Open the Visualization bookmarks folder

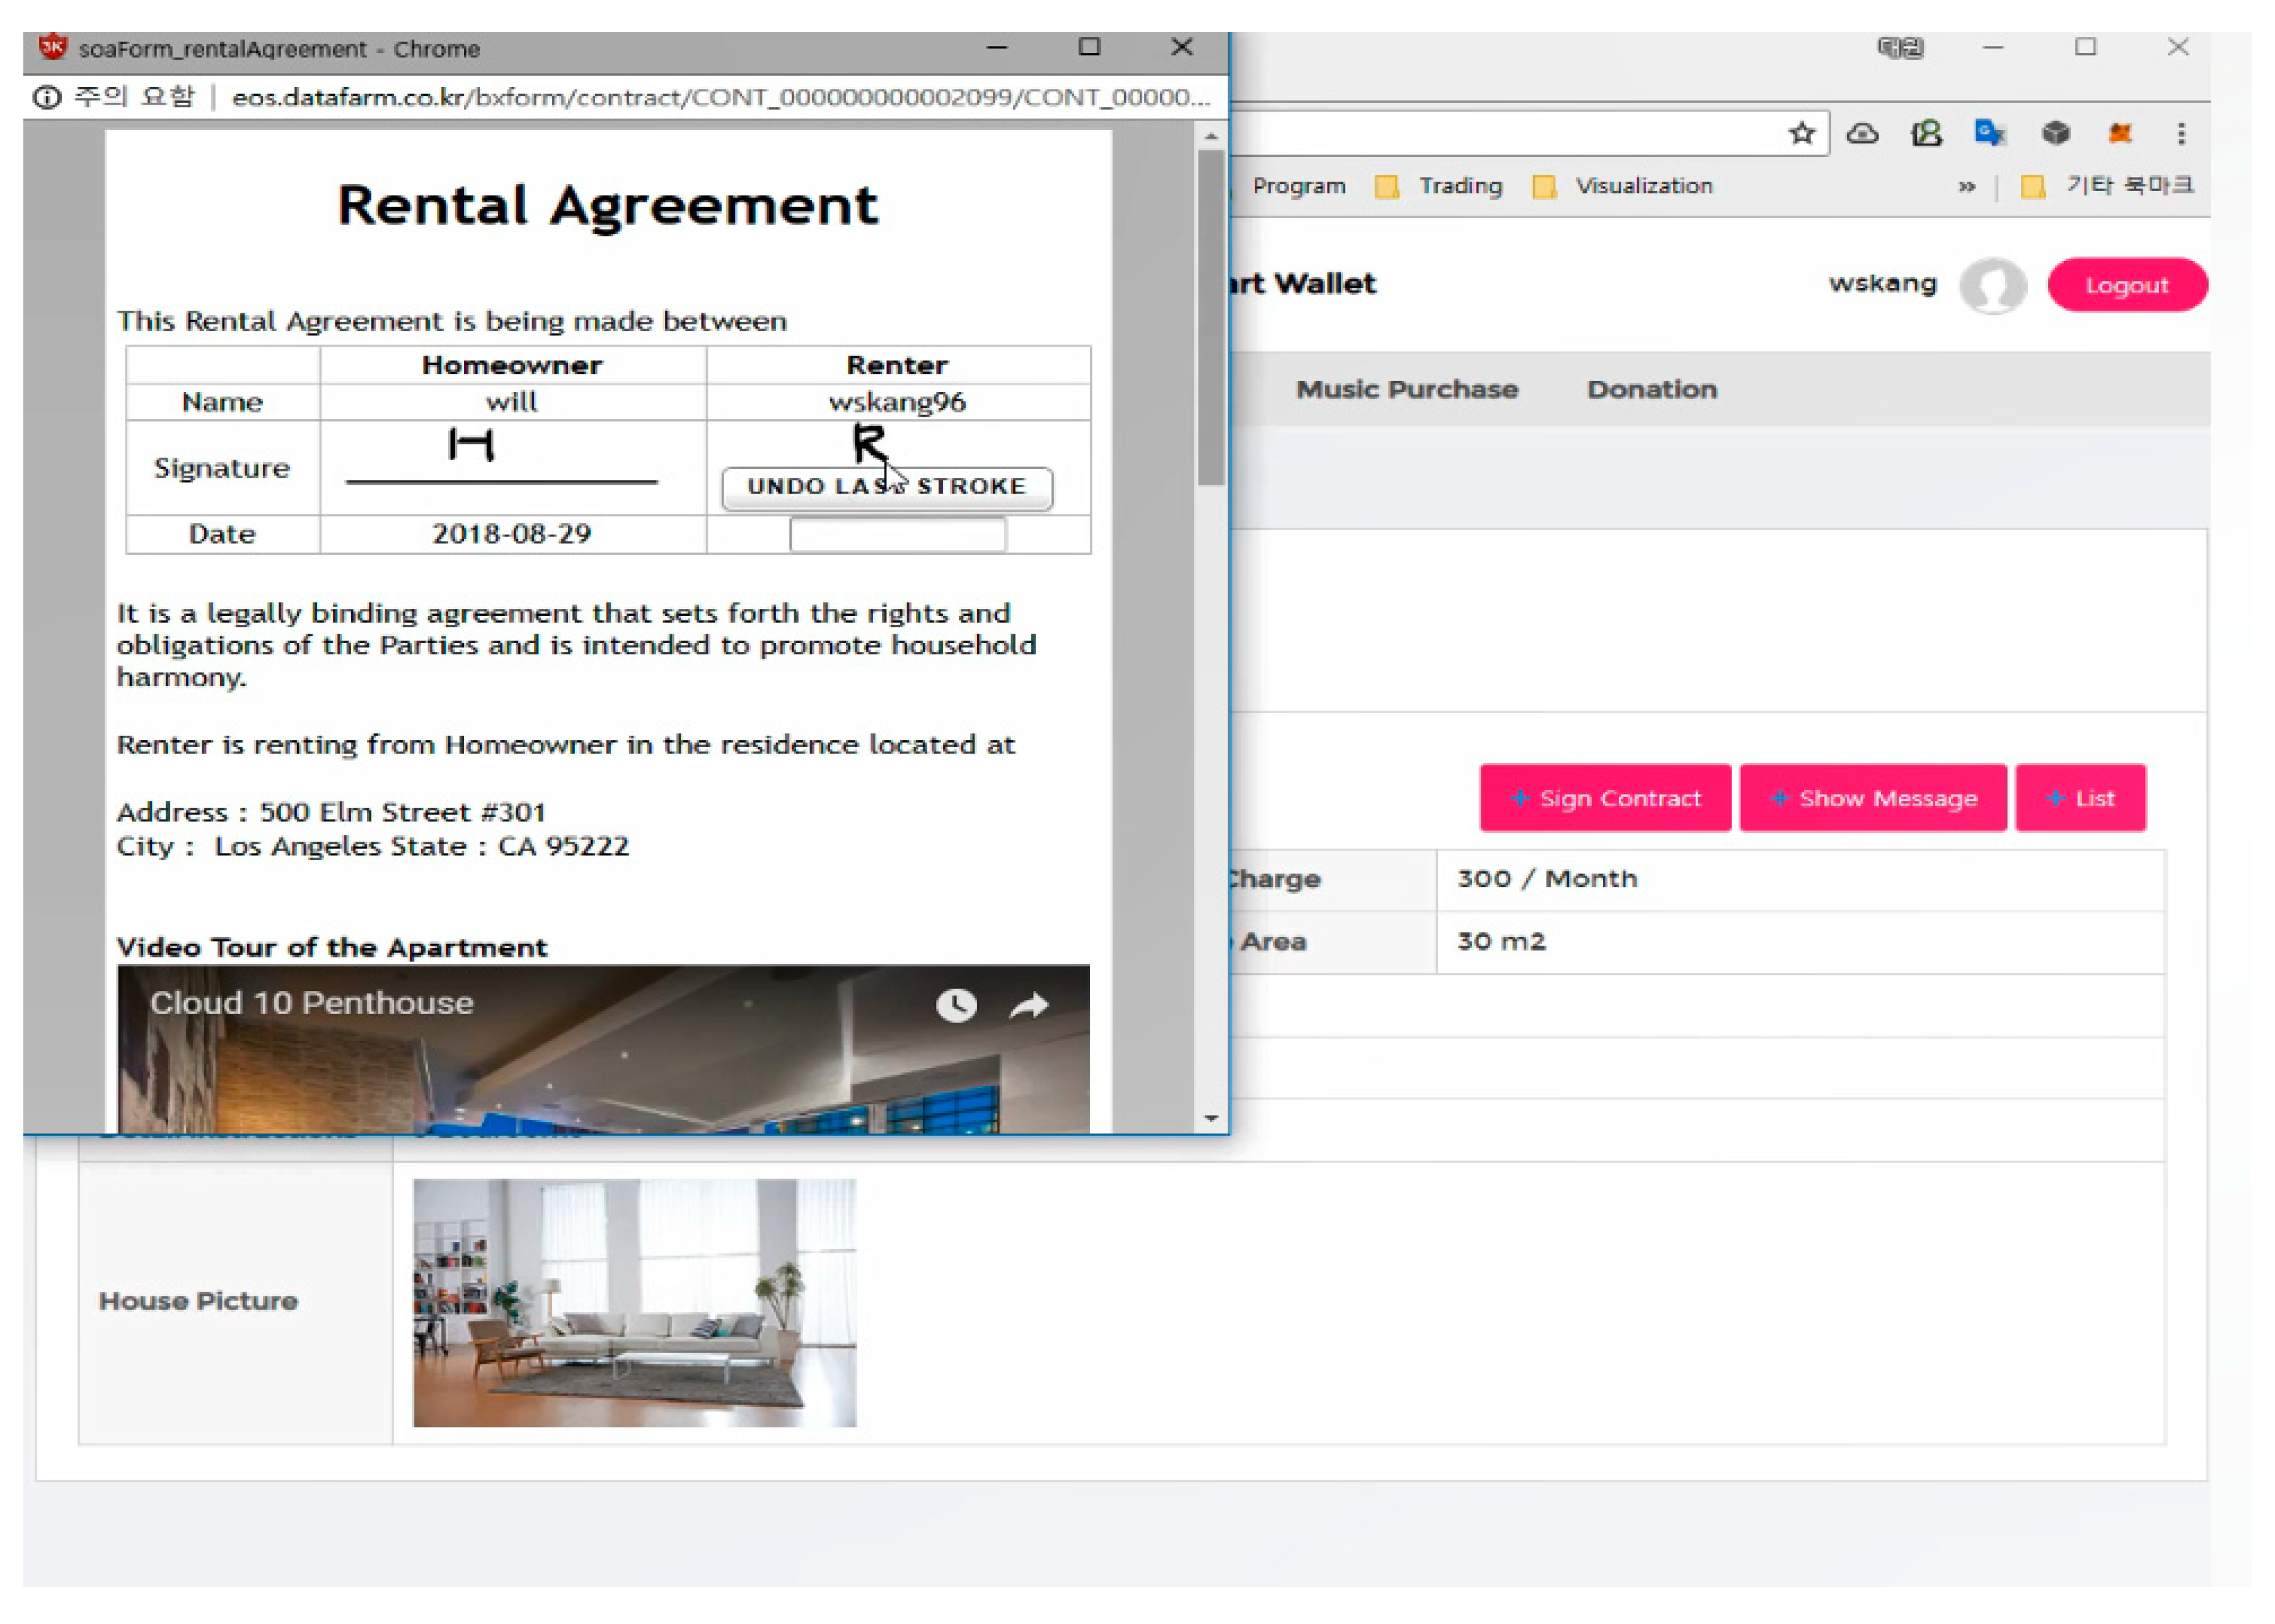tap(1623, 187)
